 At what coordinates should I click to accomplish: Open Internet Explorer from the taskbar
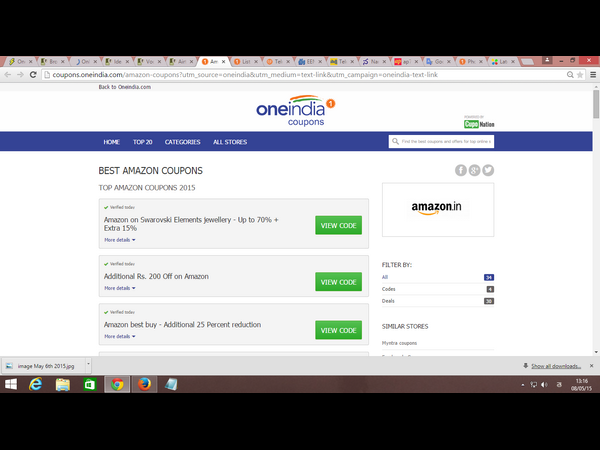37,385
